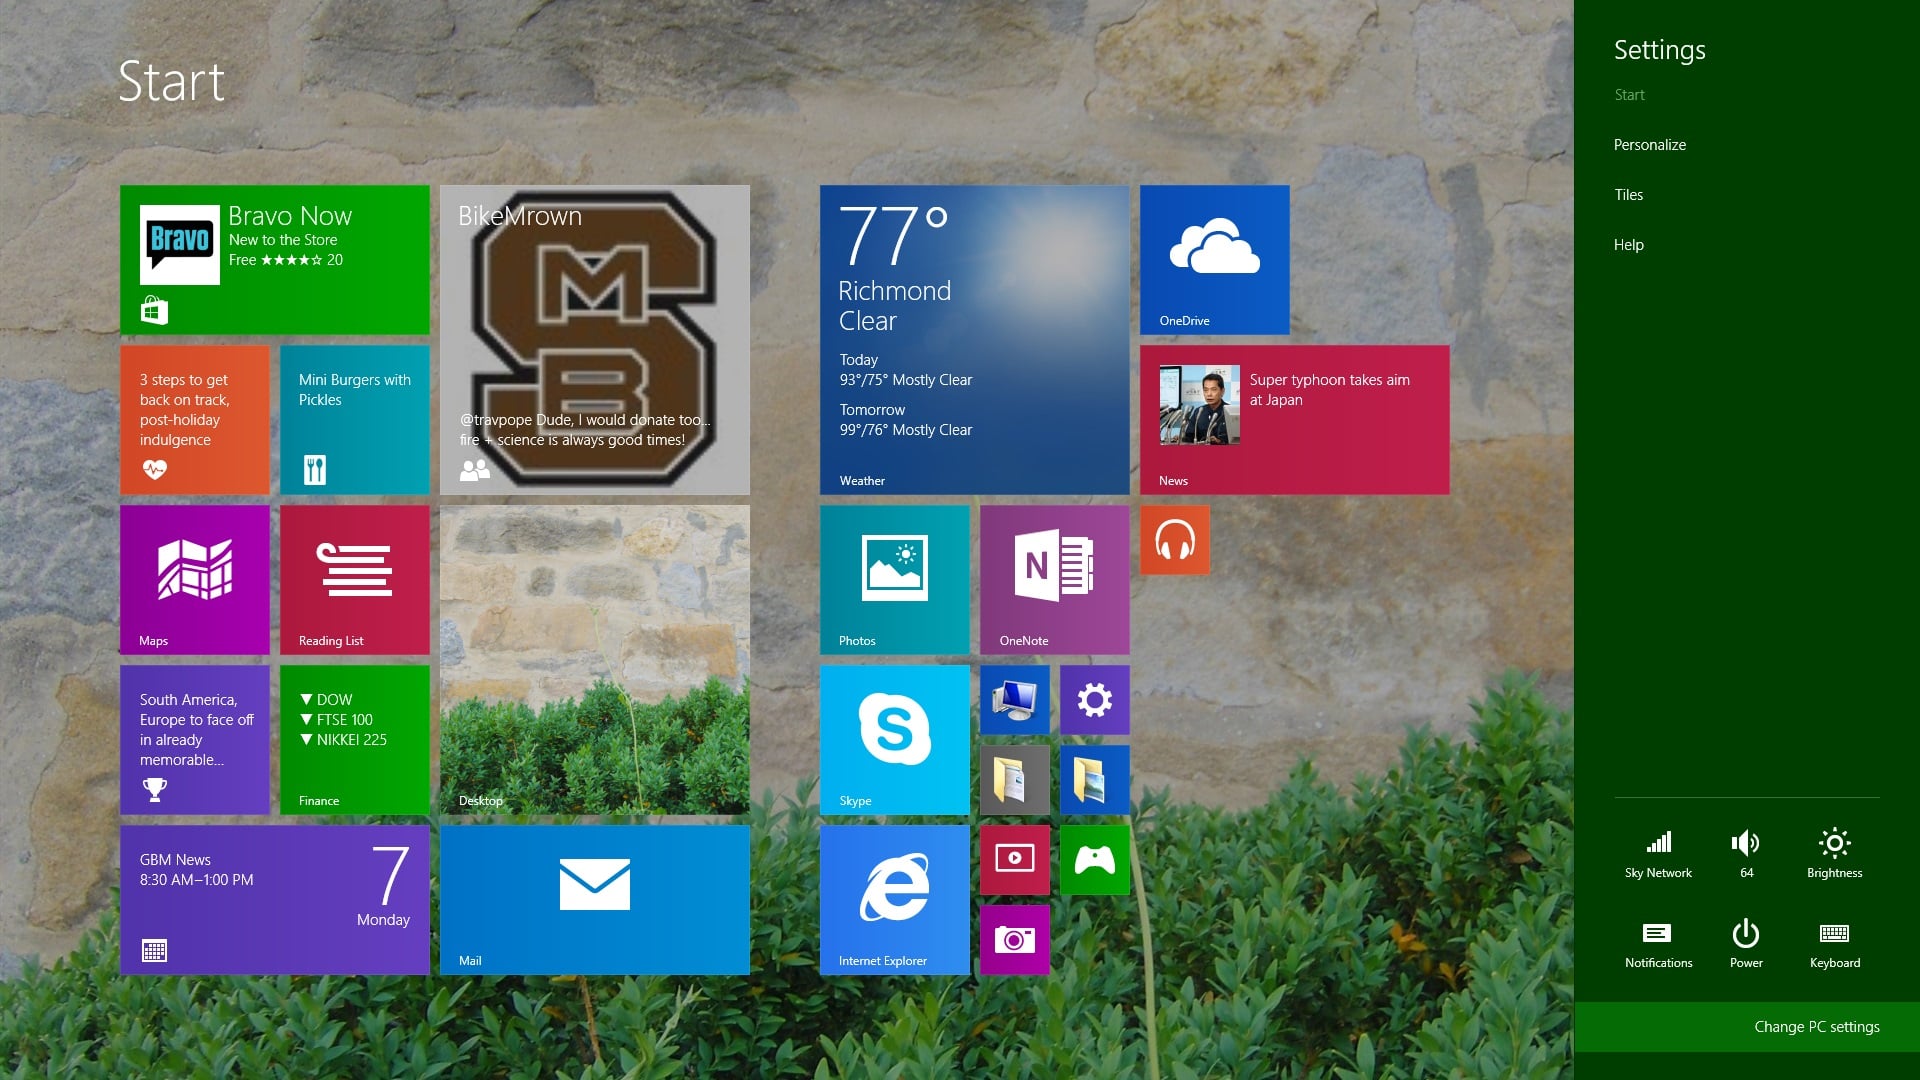Expand the Power options
Screen dimensions: 1920x1080
pyautogui.click(x=1746, y=942)
